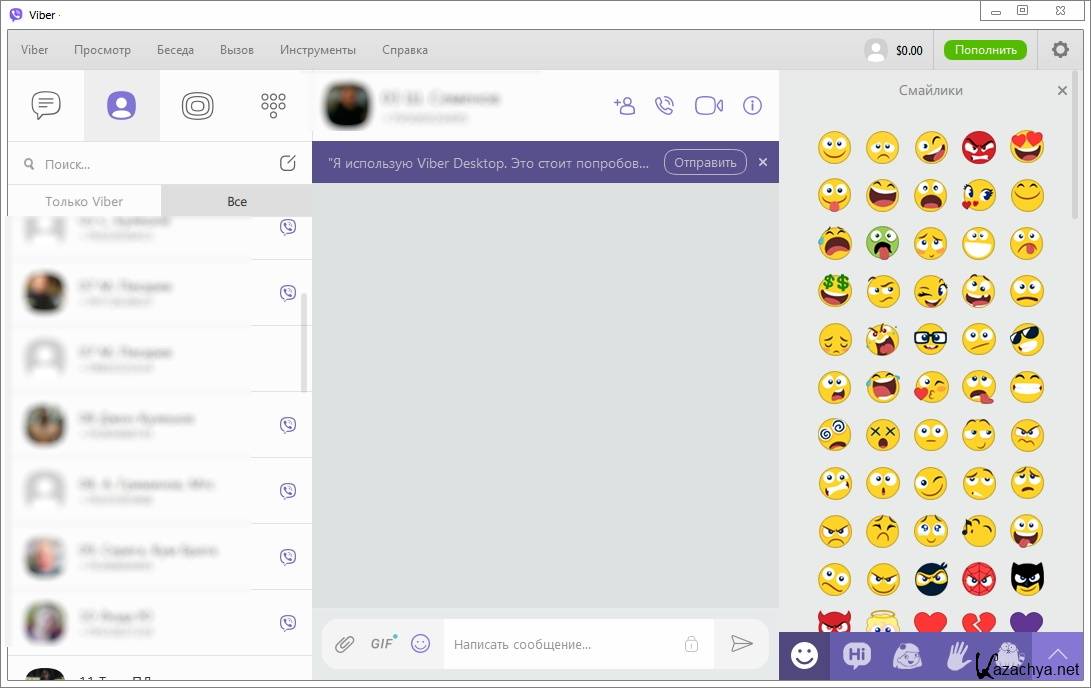Image resolution: width=1091 pixels, height=688 pixels.
Task: Start a video call with contact
Action: 709,106
